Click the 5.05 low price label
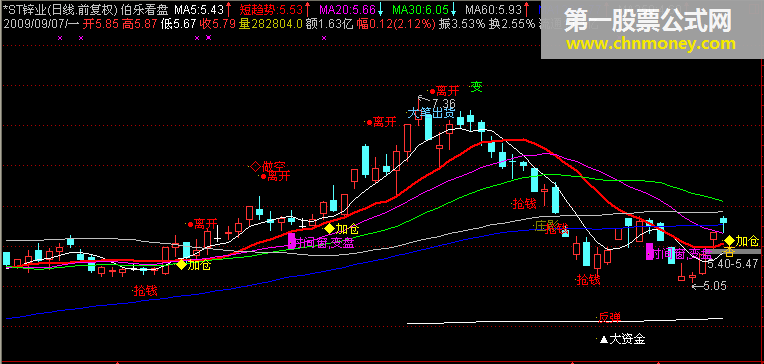Screen dimensions: 764x364 tap(715, 286)
